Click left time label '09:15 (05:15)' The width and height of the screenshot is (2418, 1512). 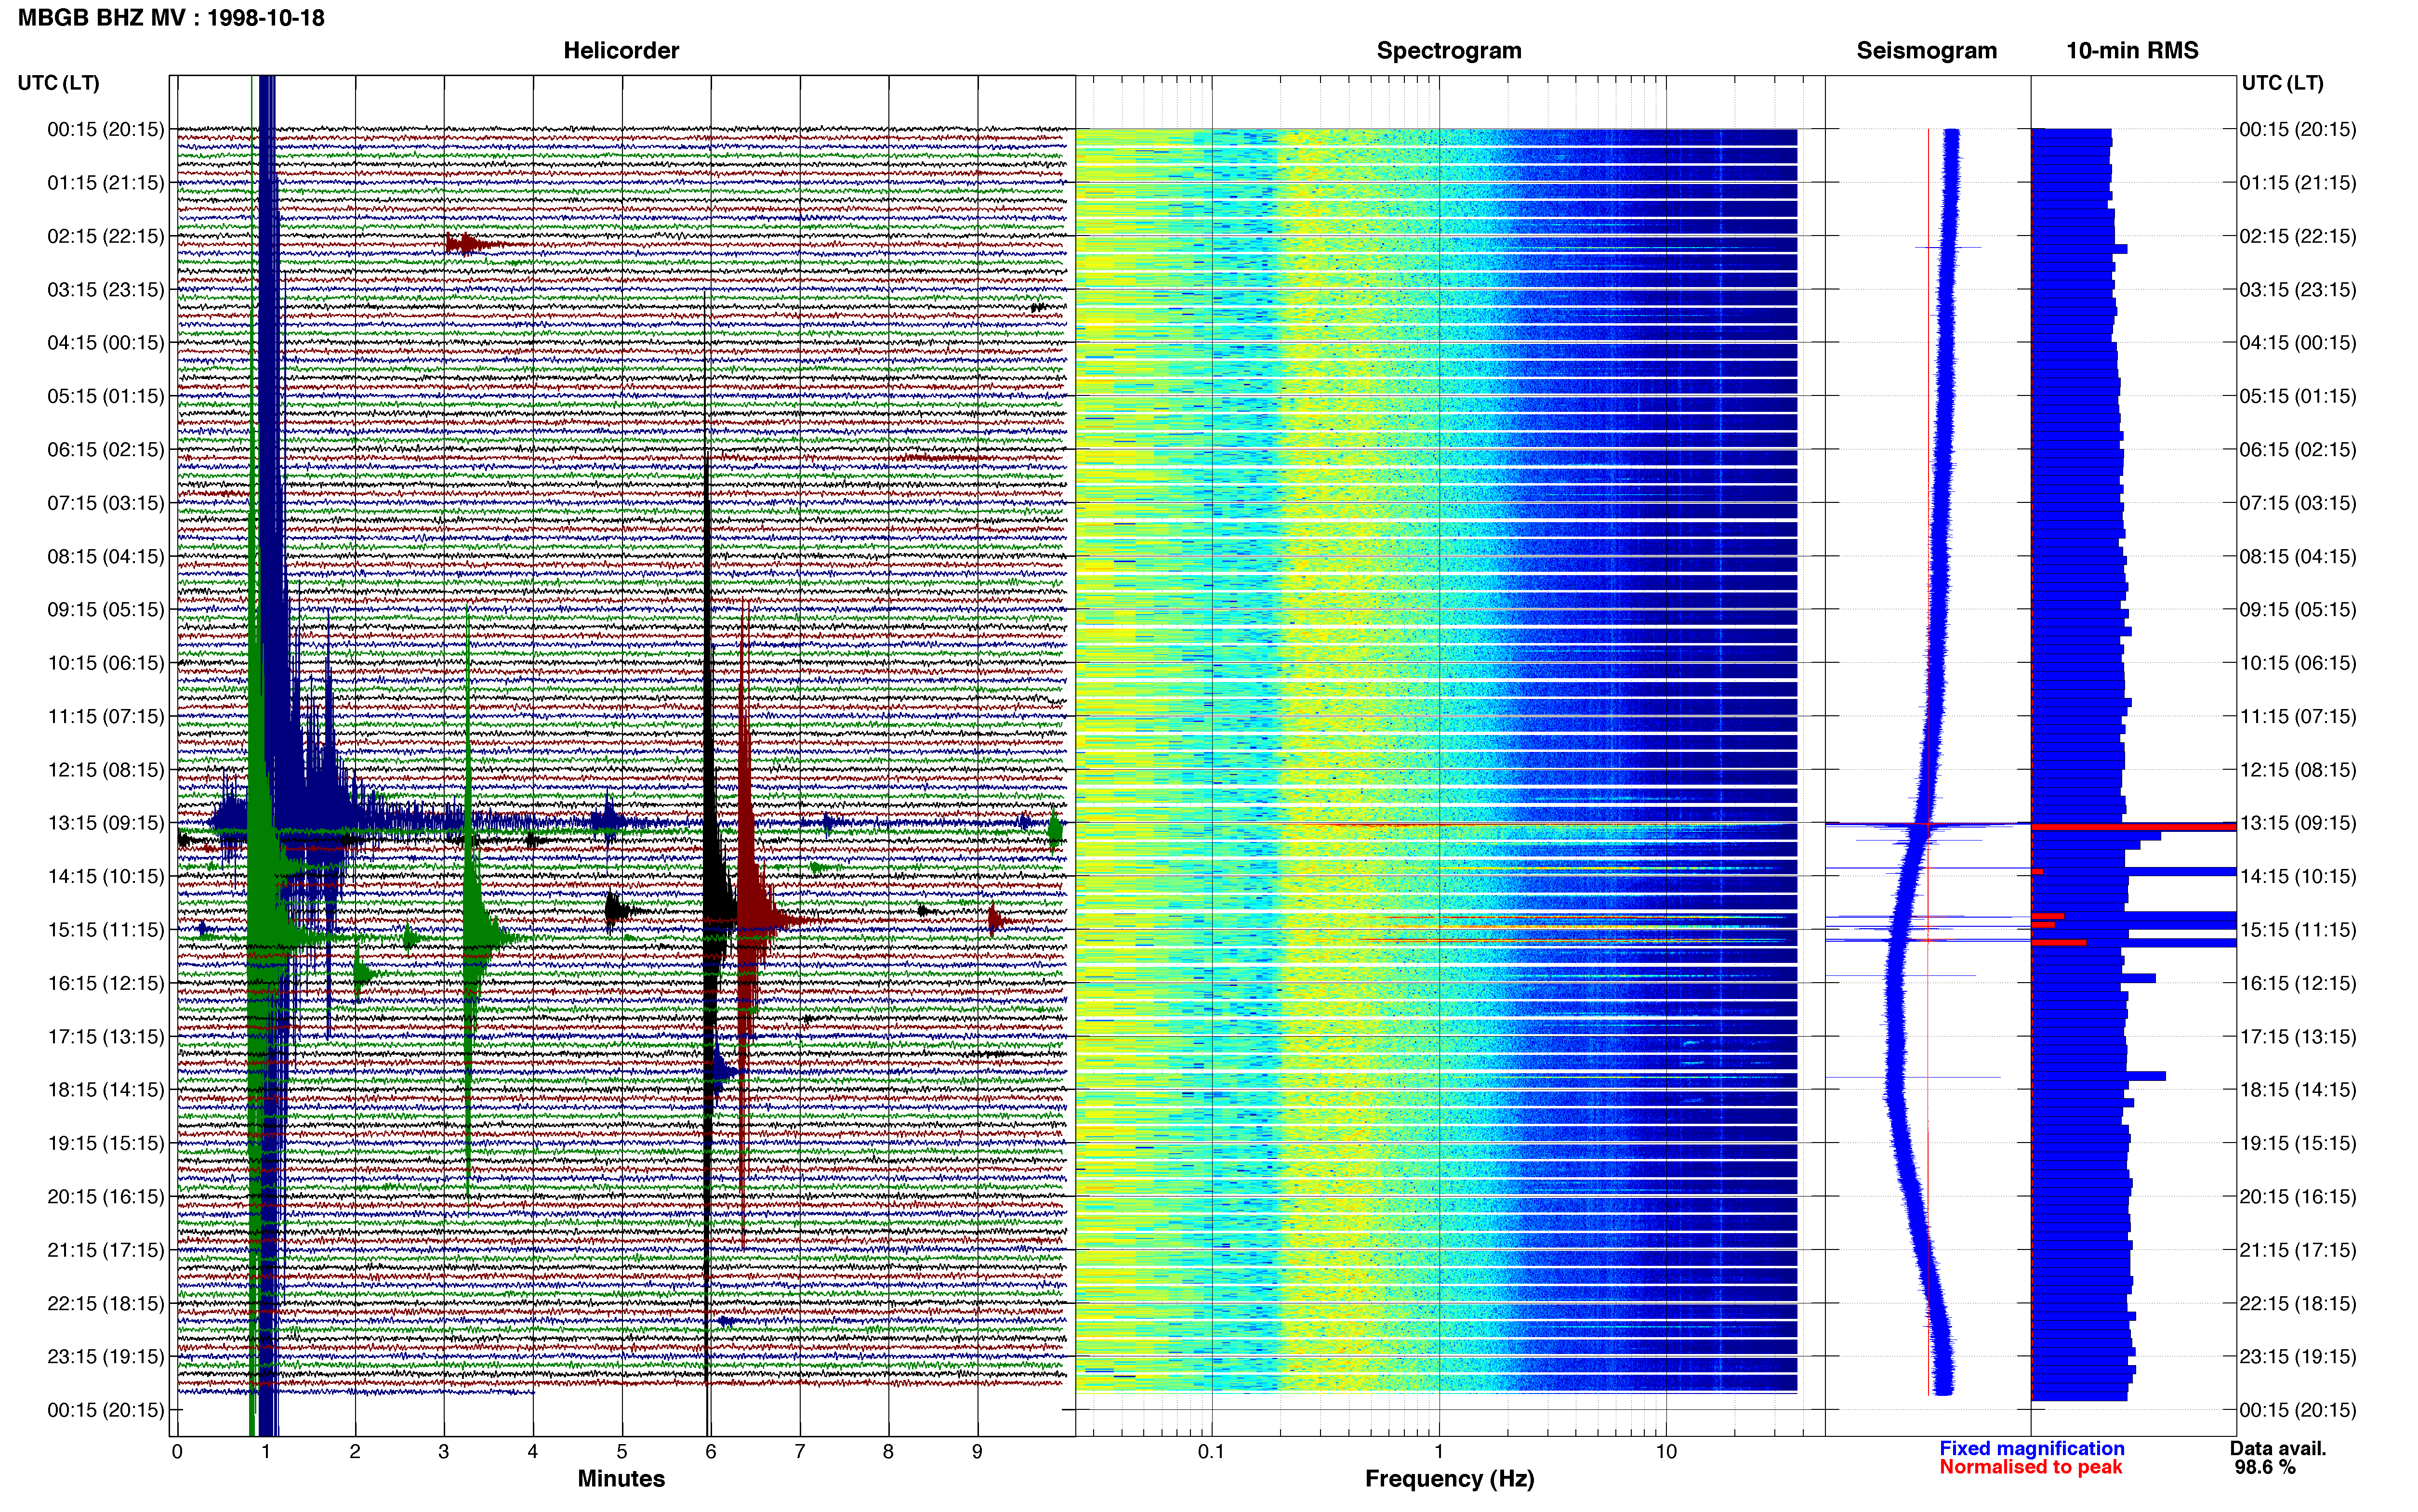pos(106,610)
